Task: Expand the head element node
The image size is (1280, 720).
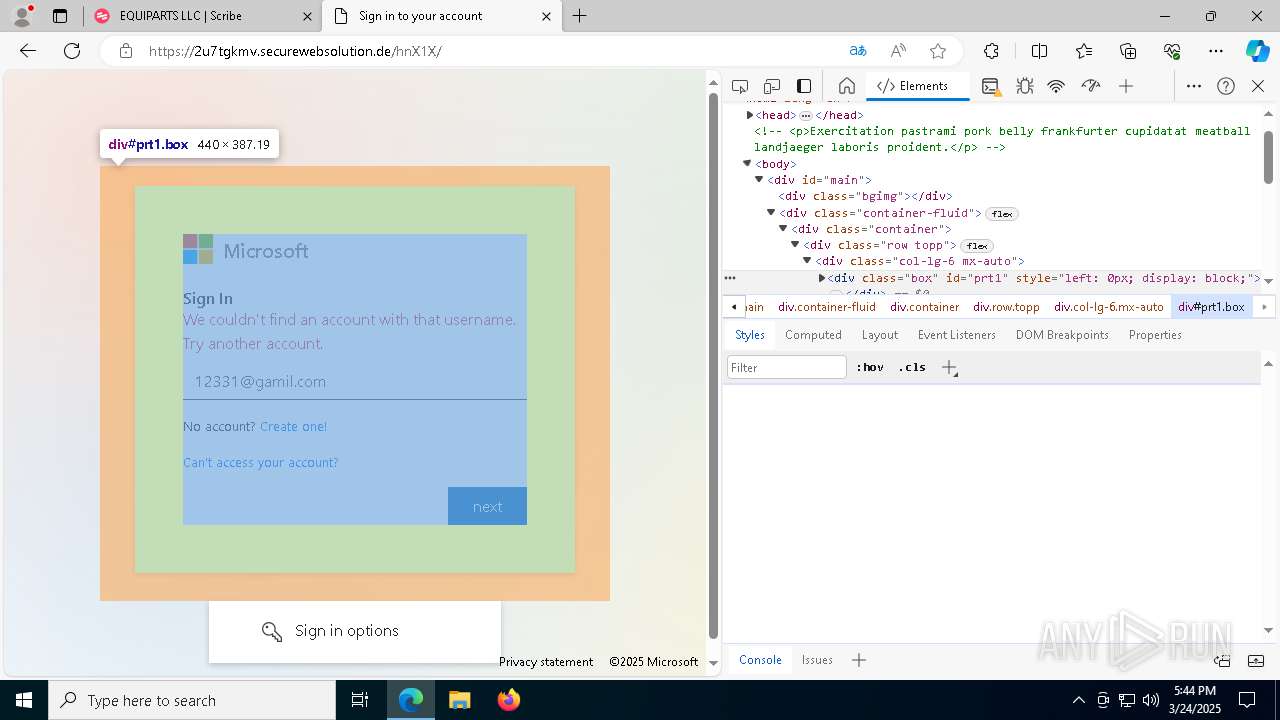Action: coord(750,115)
